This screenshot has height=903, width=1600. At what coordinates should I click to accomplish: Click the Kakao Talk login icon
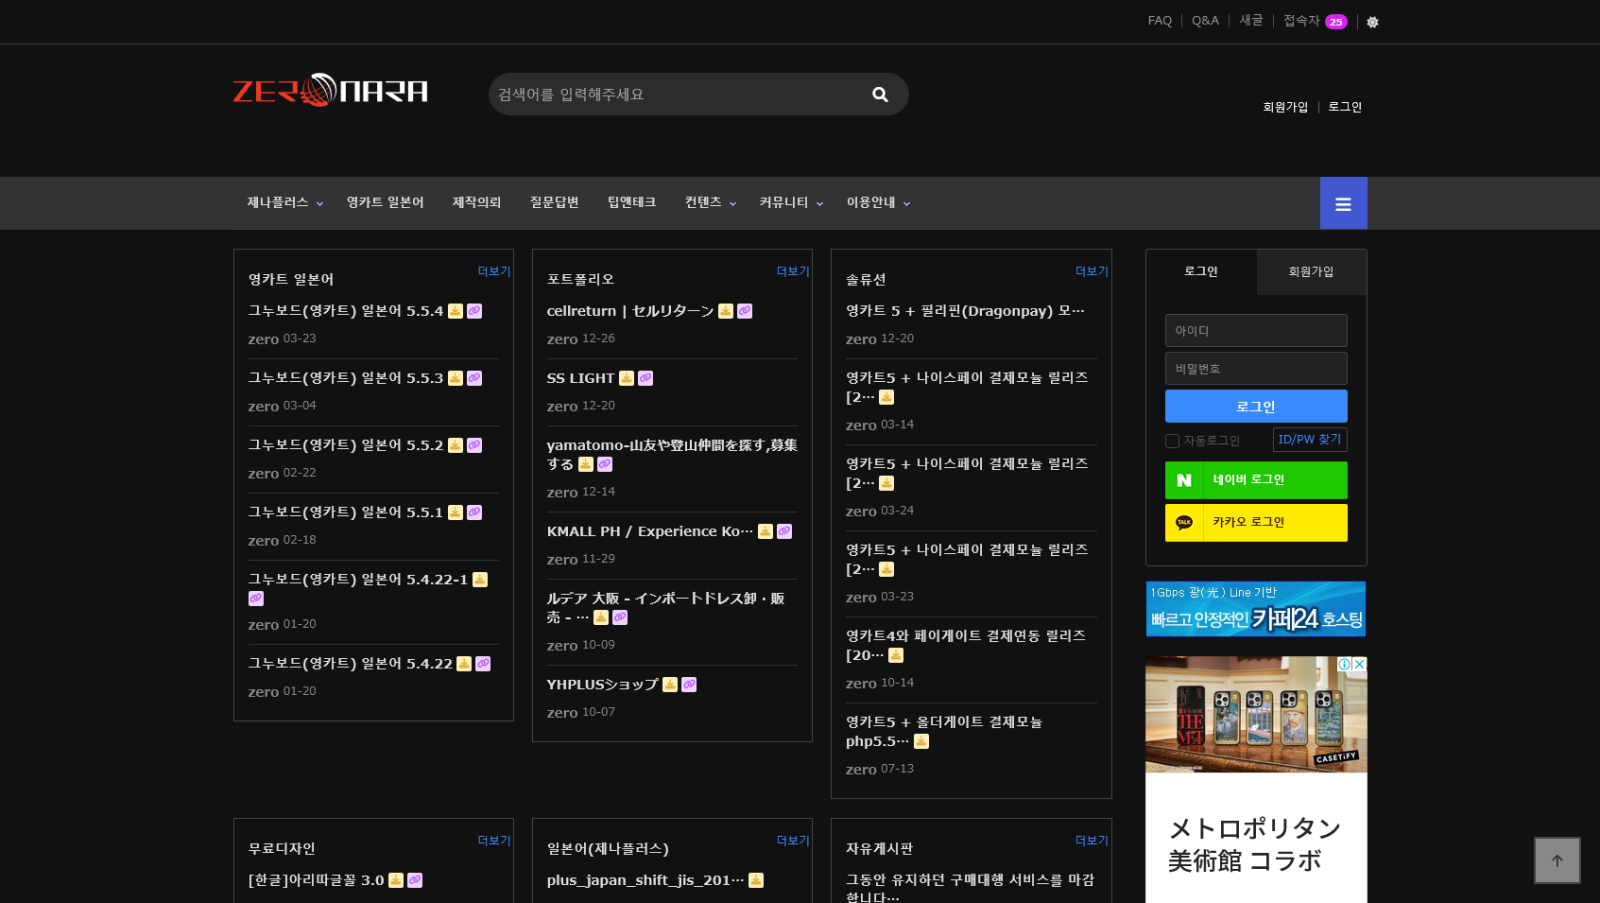click(1184, 522)
